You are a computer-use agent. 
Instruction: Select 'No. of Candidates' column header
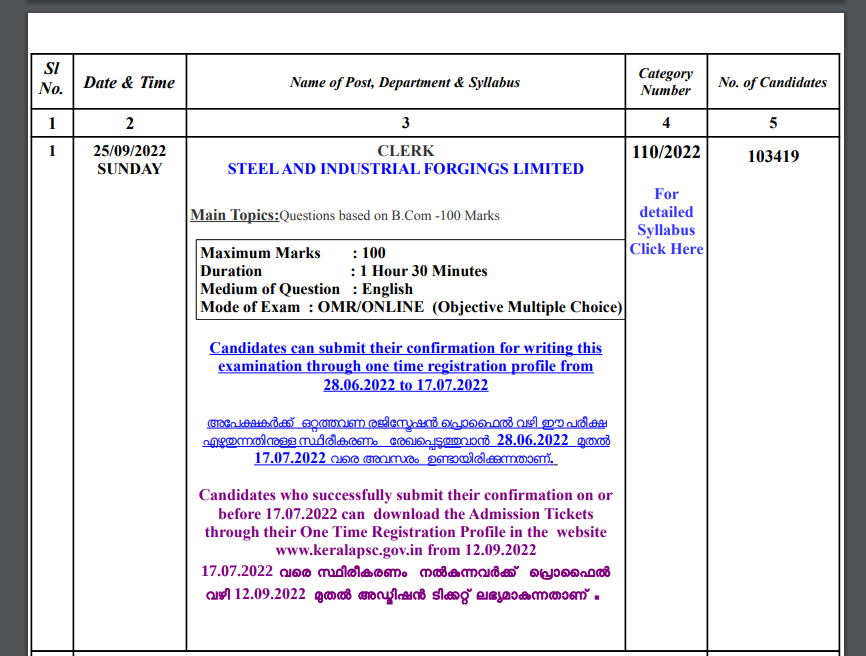click(773, 82)
